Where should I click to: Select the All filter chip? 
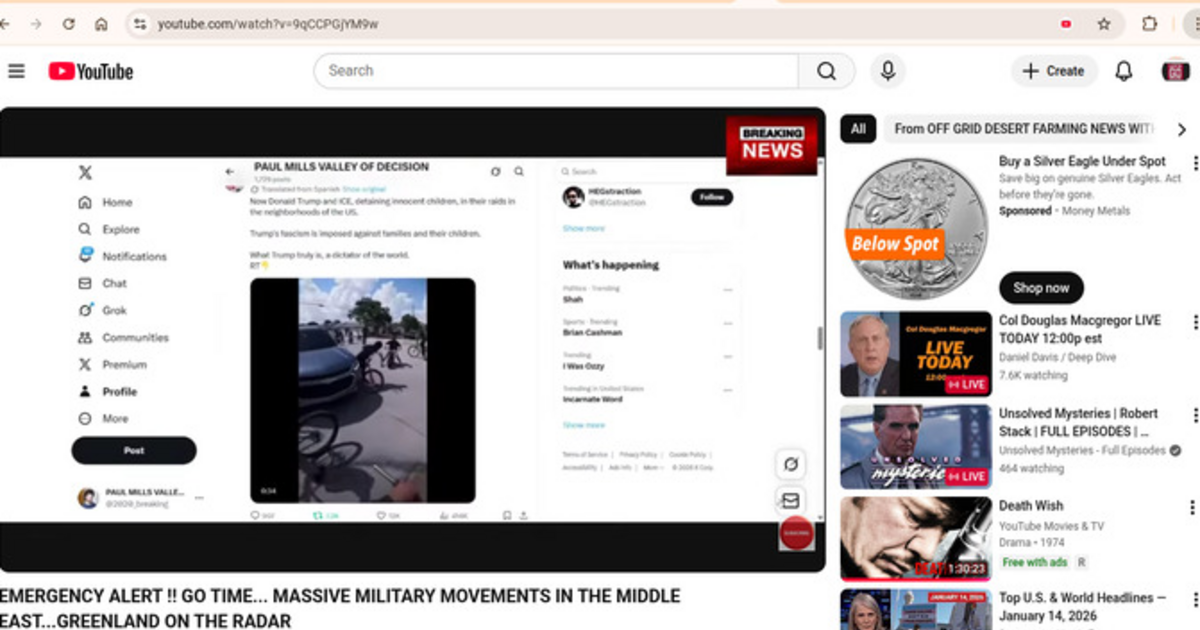[857, 129]
